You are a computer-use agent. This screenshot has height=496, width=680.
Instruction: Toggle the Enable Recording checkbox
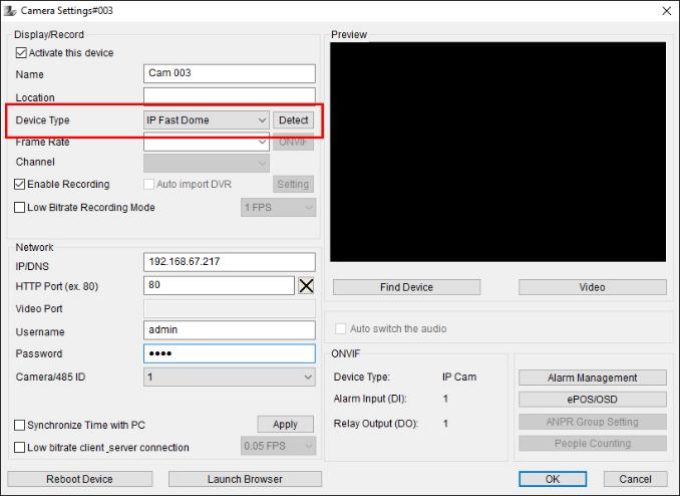pos(20,184)
